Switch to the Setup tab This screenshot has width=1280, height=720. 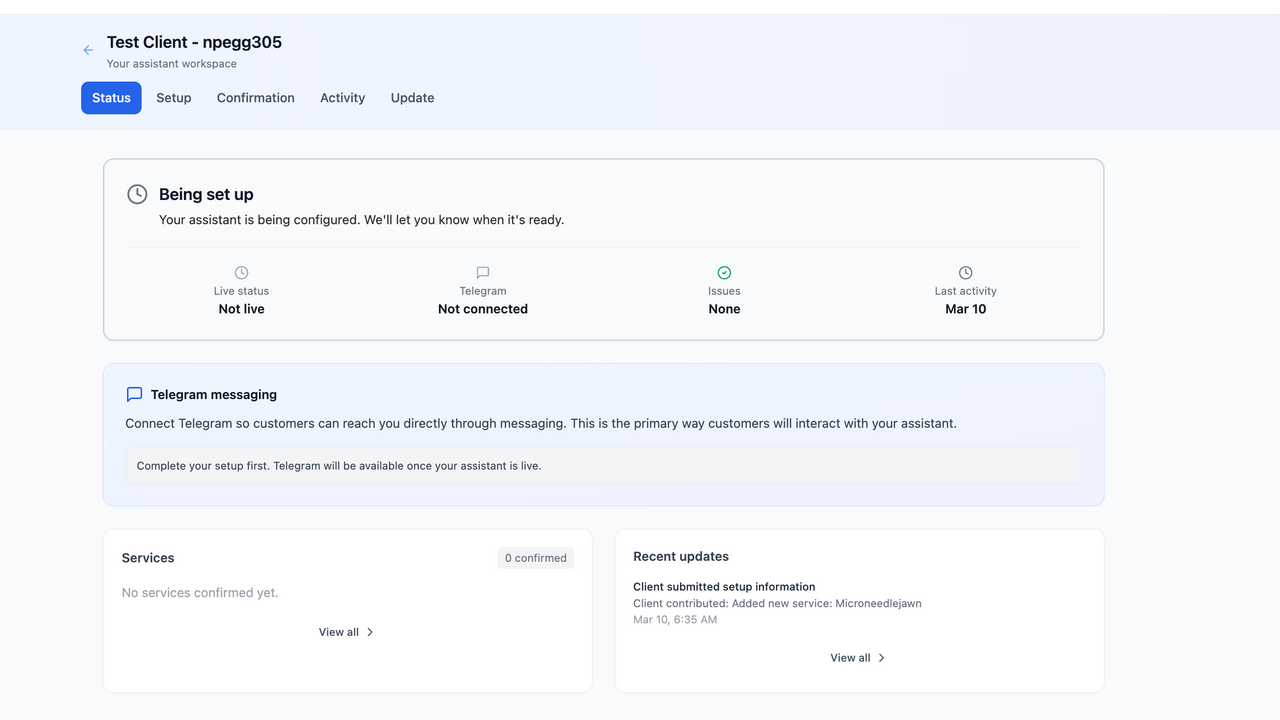pyautogui.click(x=174, y=98)
